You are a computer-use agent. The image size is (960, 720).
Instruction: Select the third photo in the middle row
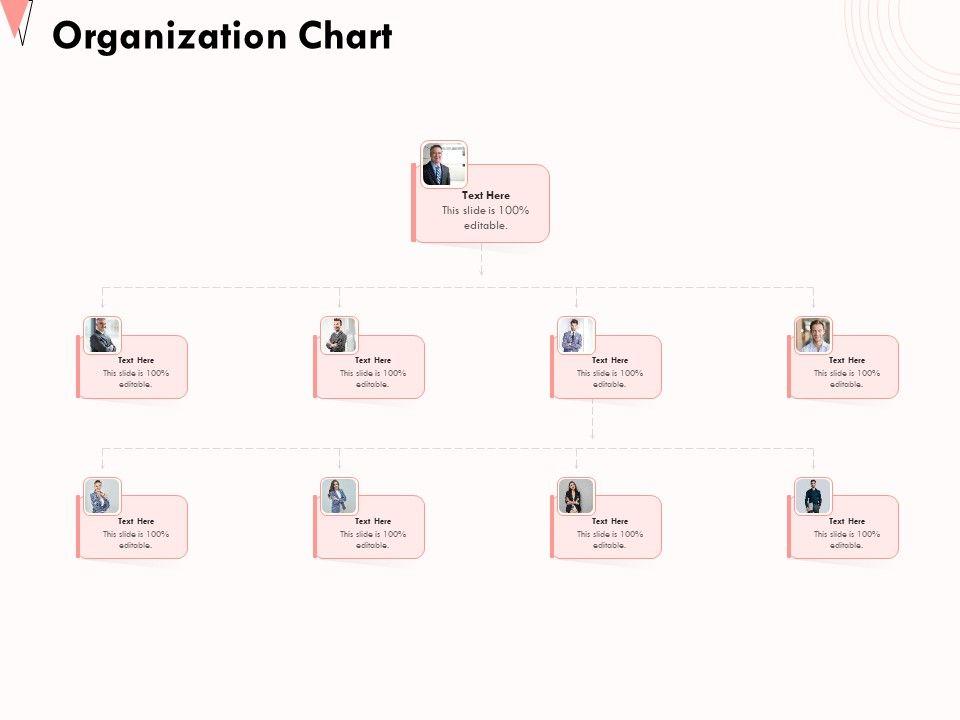click(576, 335)
